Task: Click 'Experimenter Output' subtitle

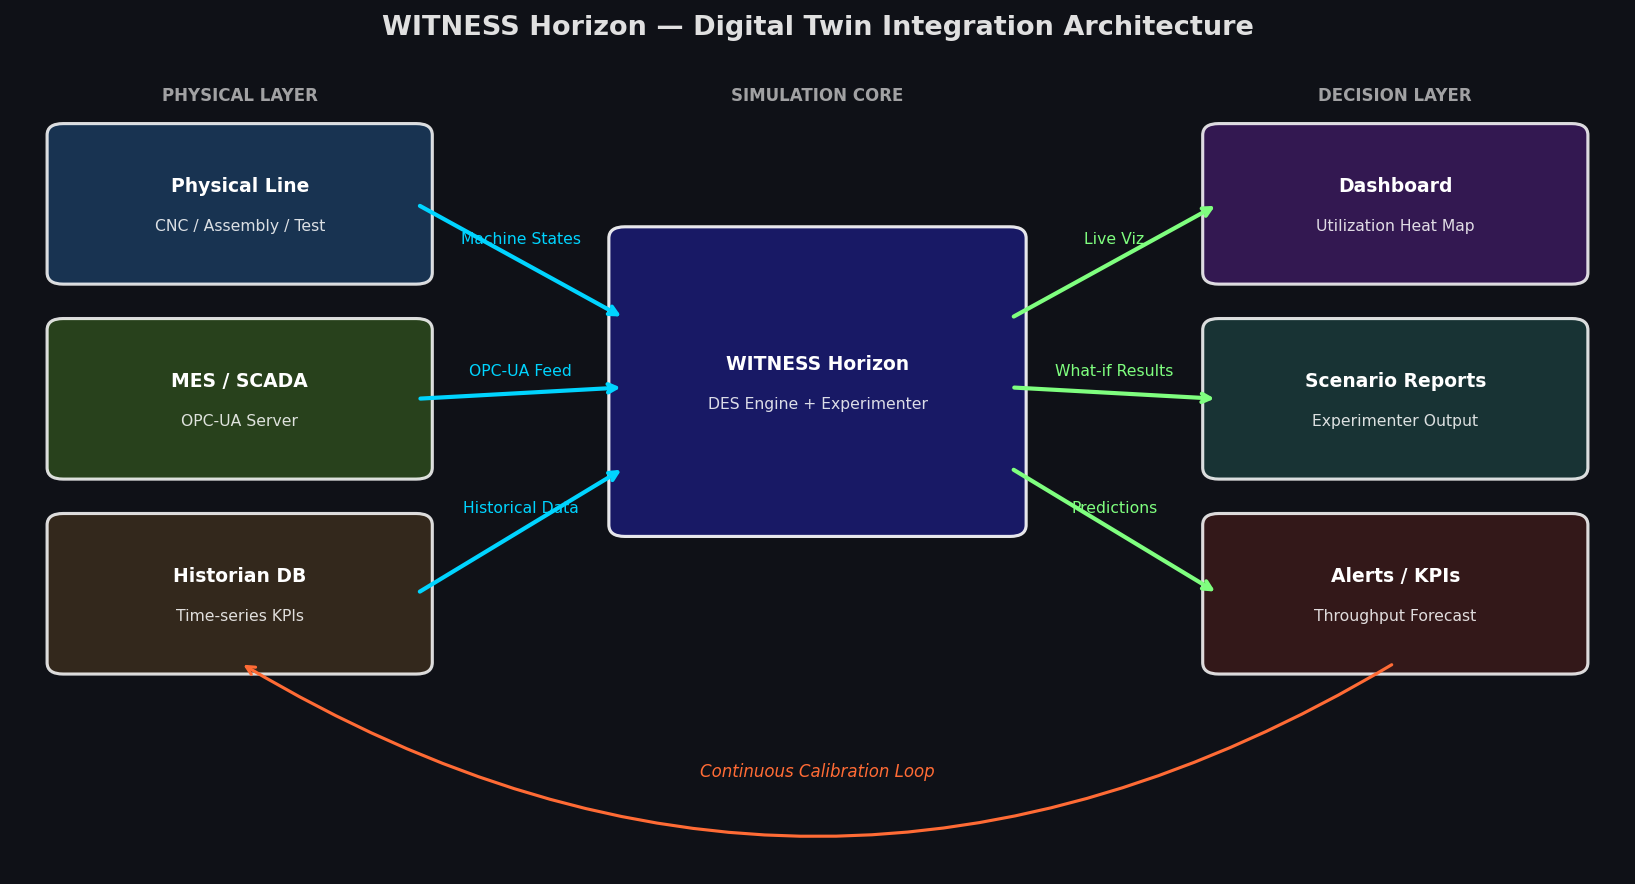Action: tap(1395, 421)
